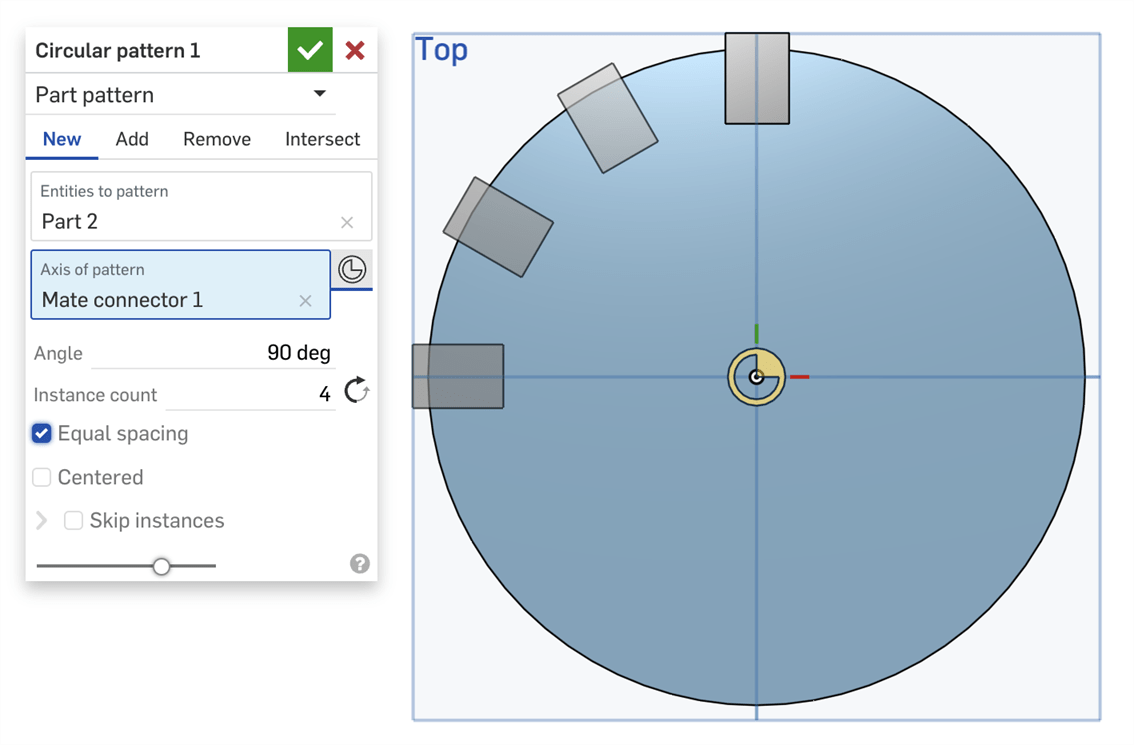Uncheck the Equal spacing checkbox
This screenshot has height=745, width=1134.
[42, 433]
